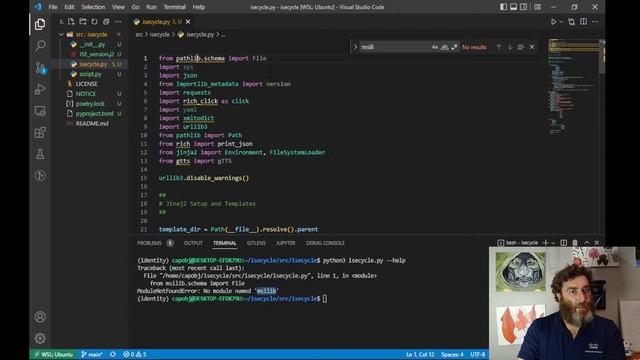Create a new folder in Explorer
The width and height of the screenshot is (640, 360).
click(x=83, y=22)
